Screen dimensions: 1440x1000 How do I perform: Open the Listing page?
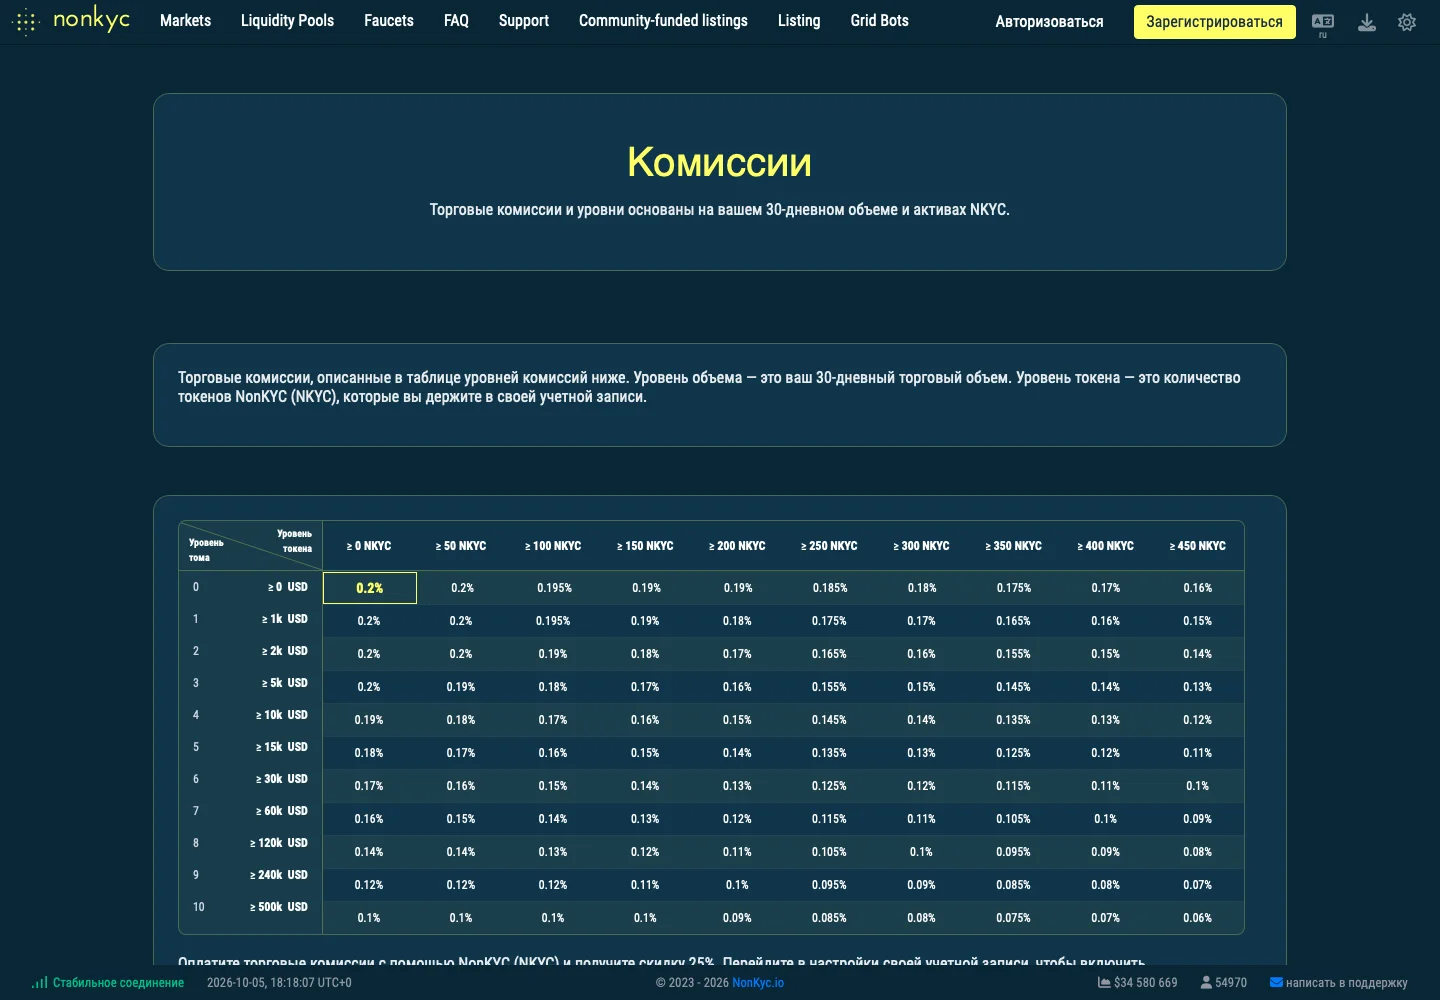pos(799,20)
